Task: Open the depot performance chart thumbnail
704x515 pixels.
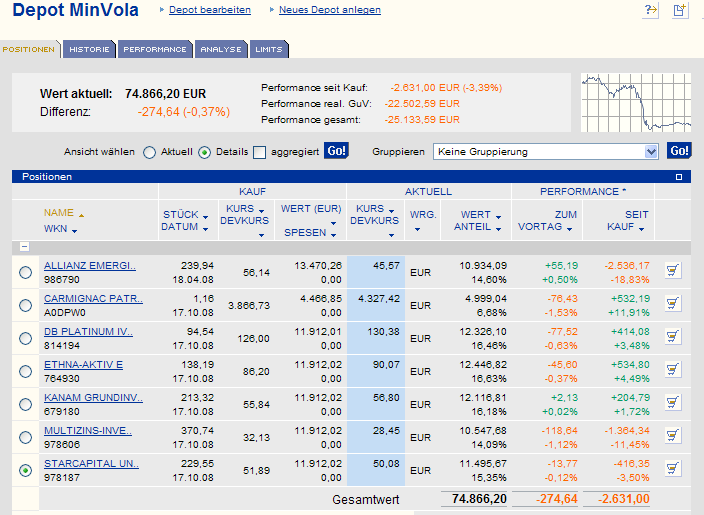Action: (636, 103)
